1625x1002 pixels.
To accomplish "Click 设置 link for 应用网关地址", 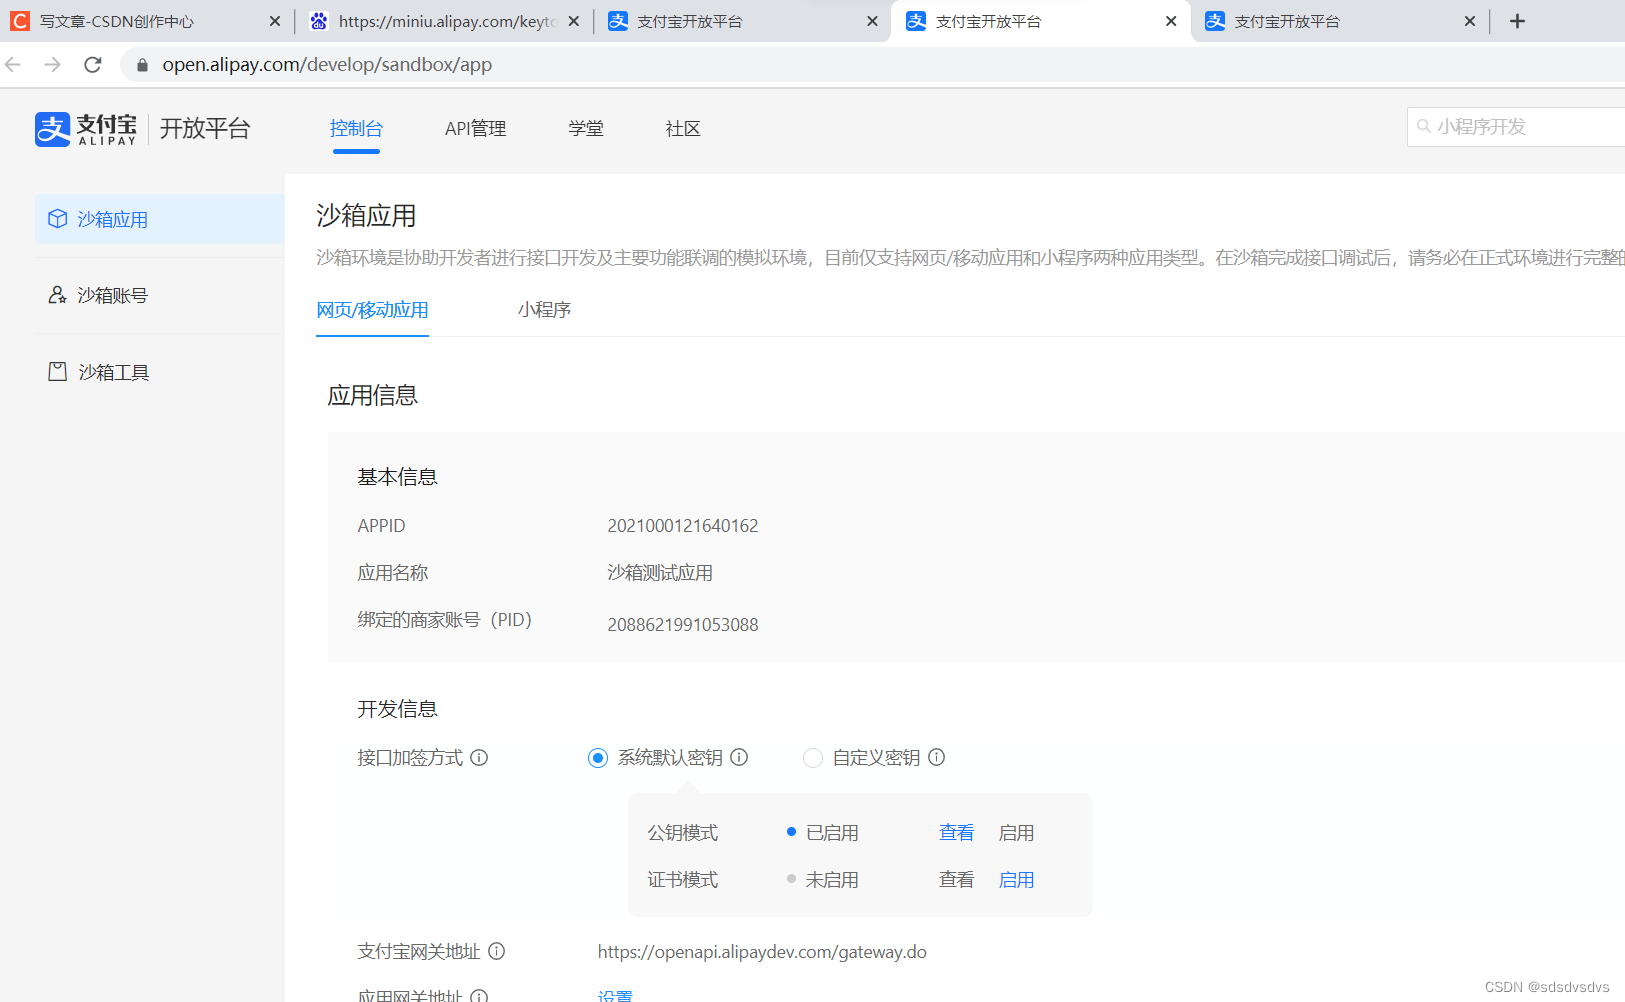I will 615,996.
